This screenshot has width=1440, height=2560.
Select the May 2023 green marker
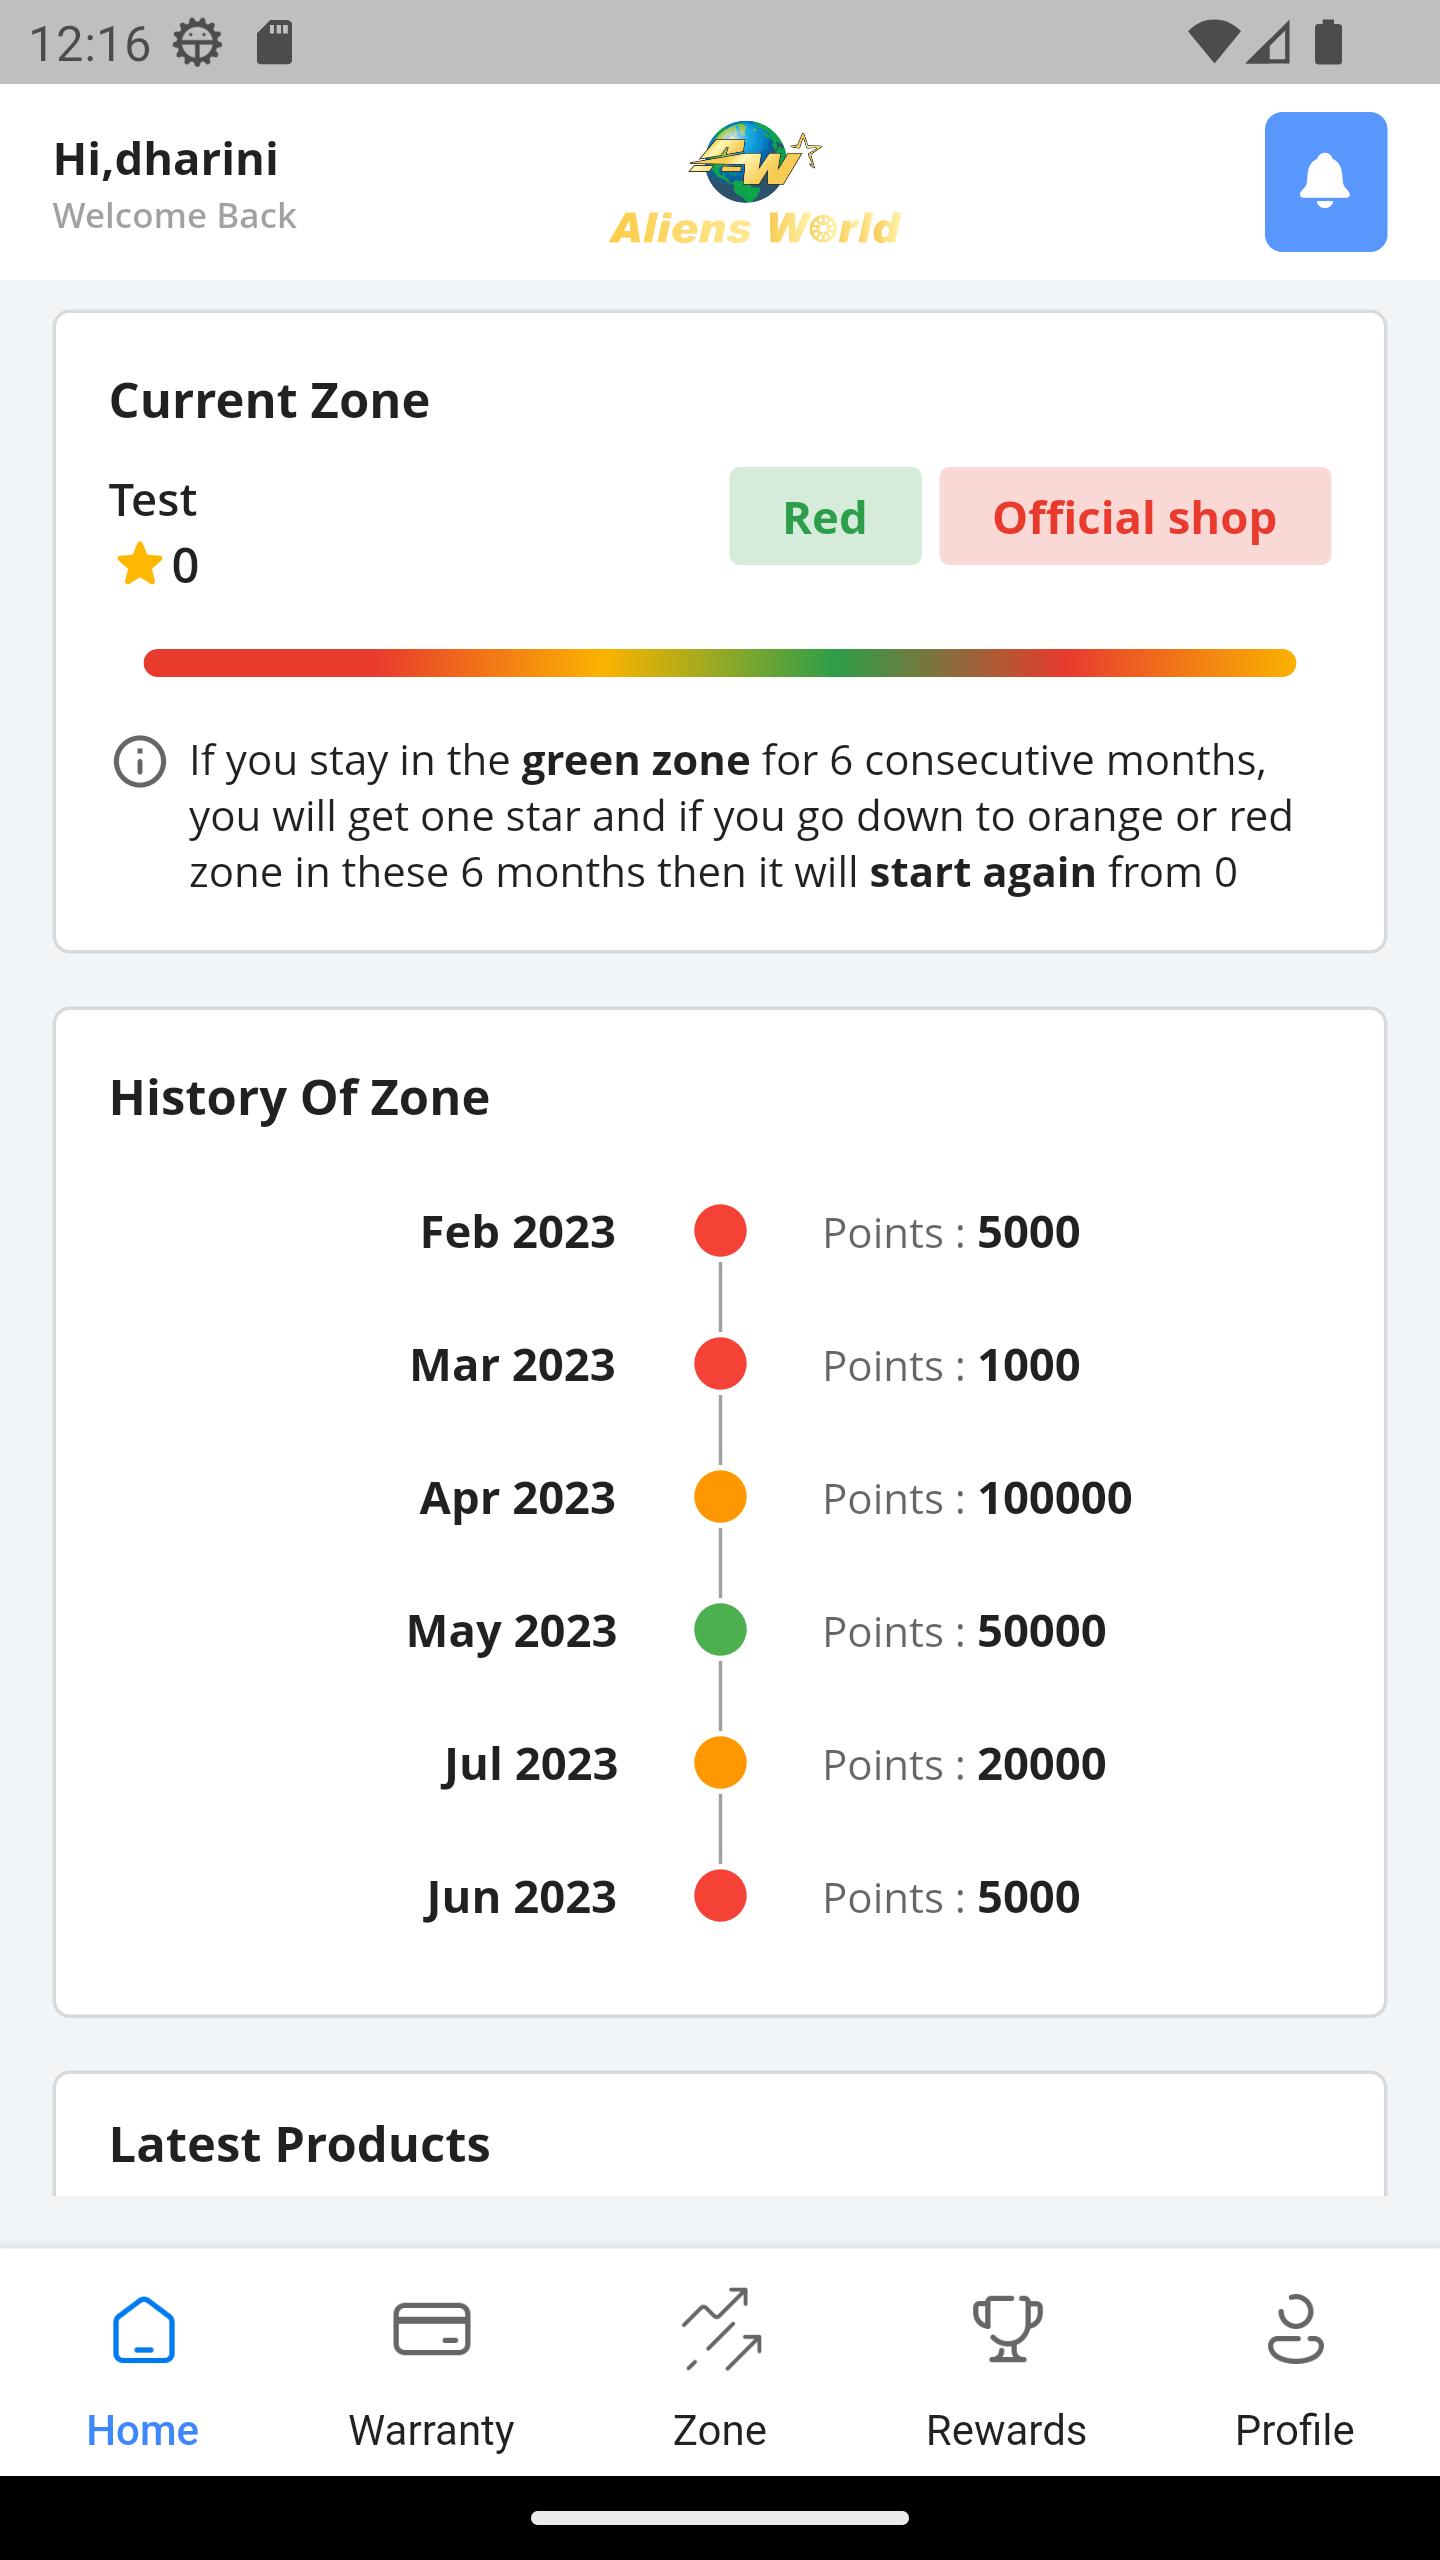[x=720, y=1630]
